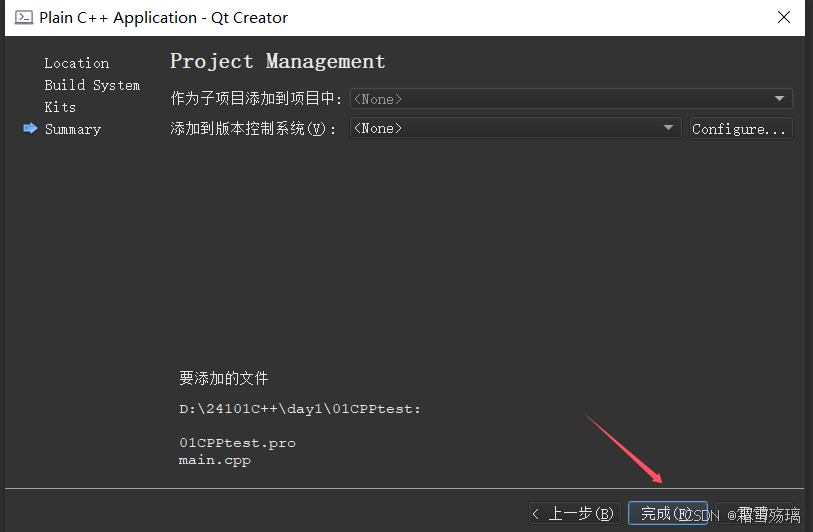Click the path D:\24101C++\day1\01CPPtest:

300,409
